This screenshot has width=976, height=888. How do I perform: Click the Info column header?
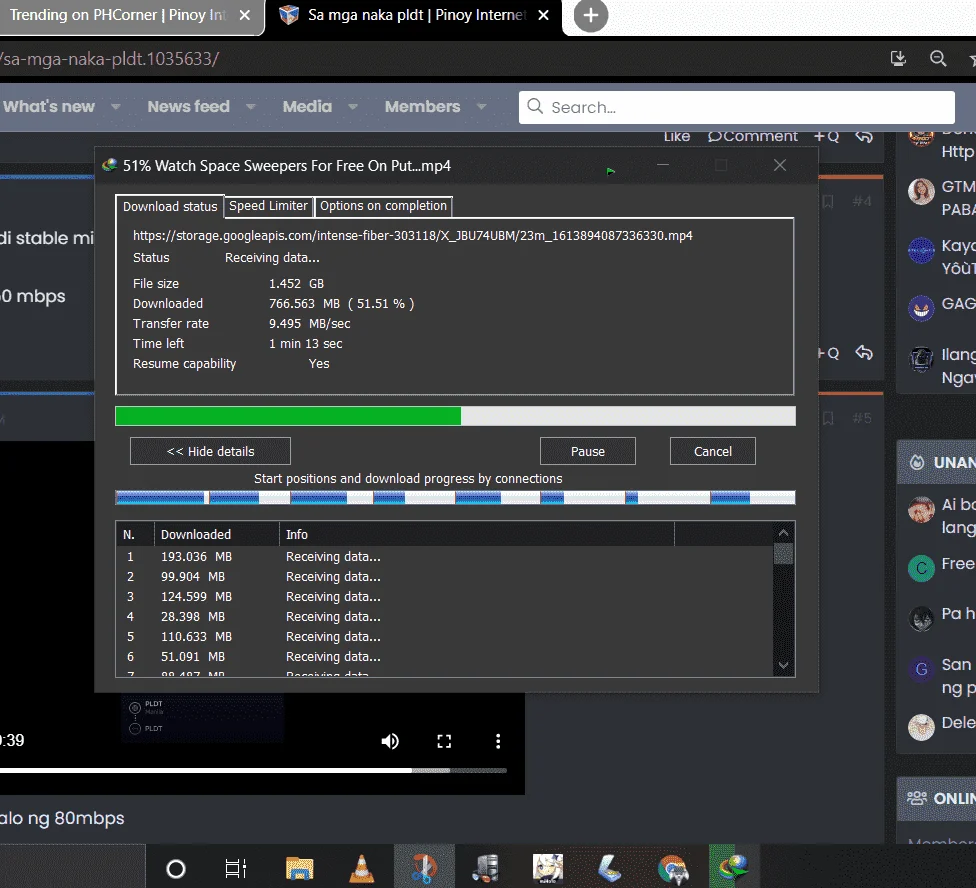pos(476,534)
